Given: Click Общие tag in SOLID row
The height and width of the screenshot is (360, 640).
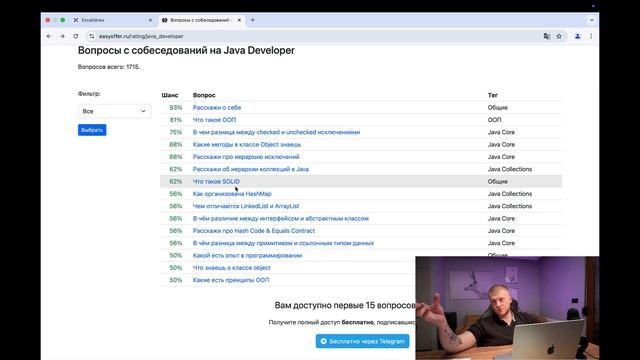Looking at the screenshot, I should [498, 181].
